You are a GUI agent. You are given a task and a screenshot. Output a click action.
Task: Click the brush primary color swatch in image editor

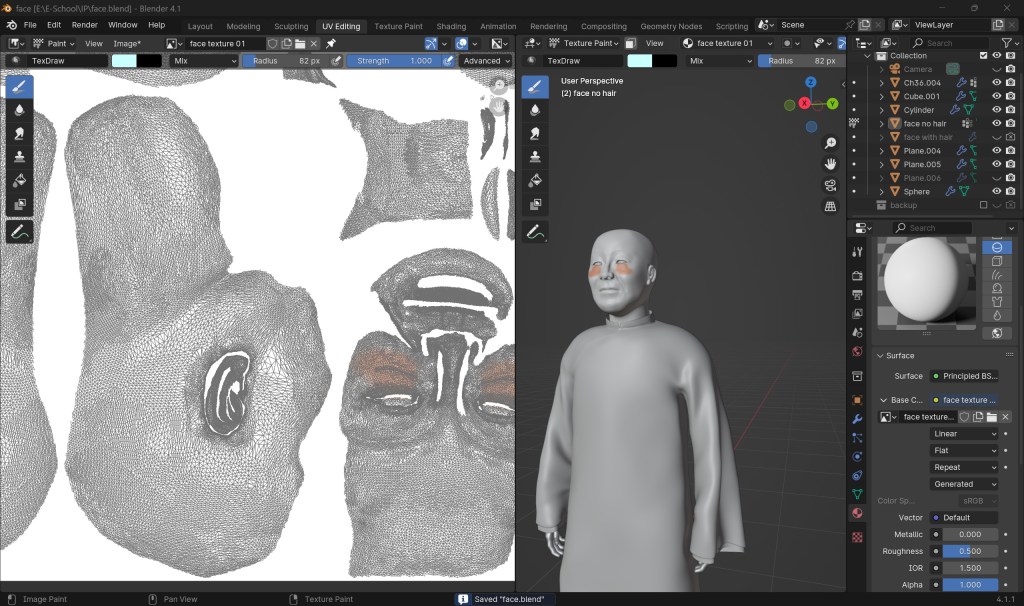tap(124, 61)
